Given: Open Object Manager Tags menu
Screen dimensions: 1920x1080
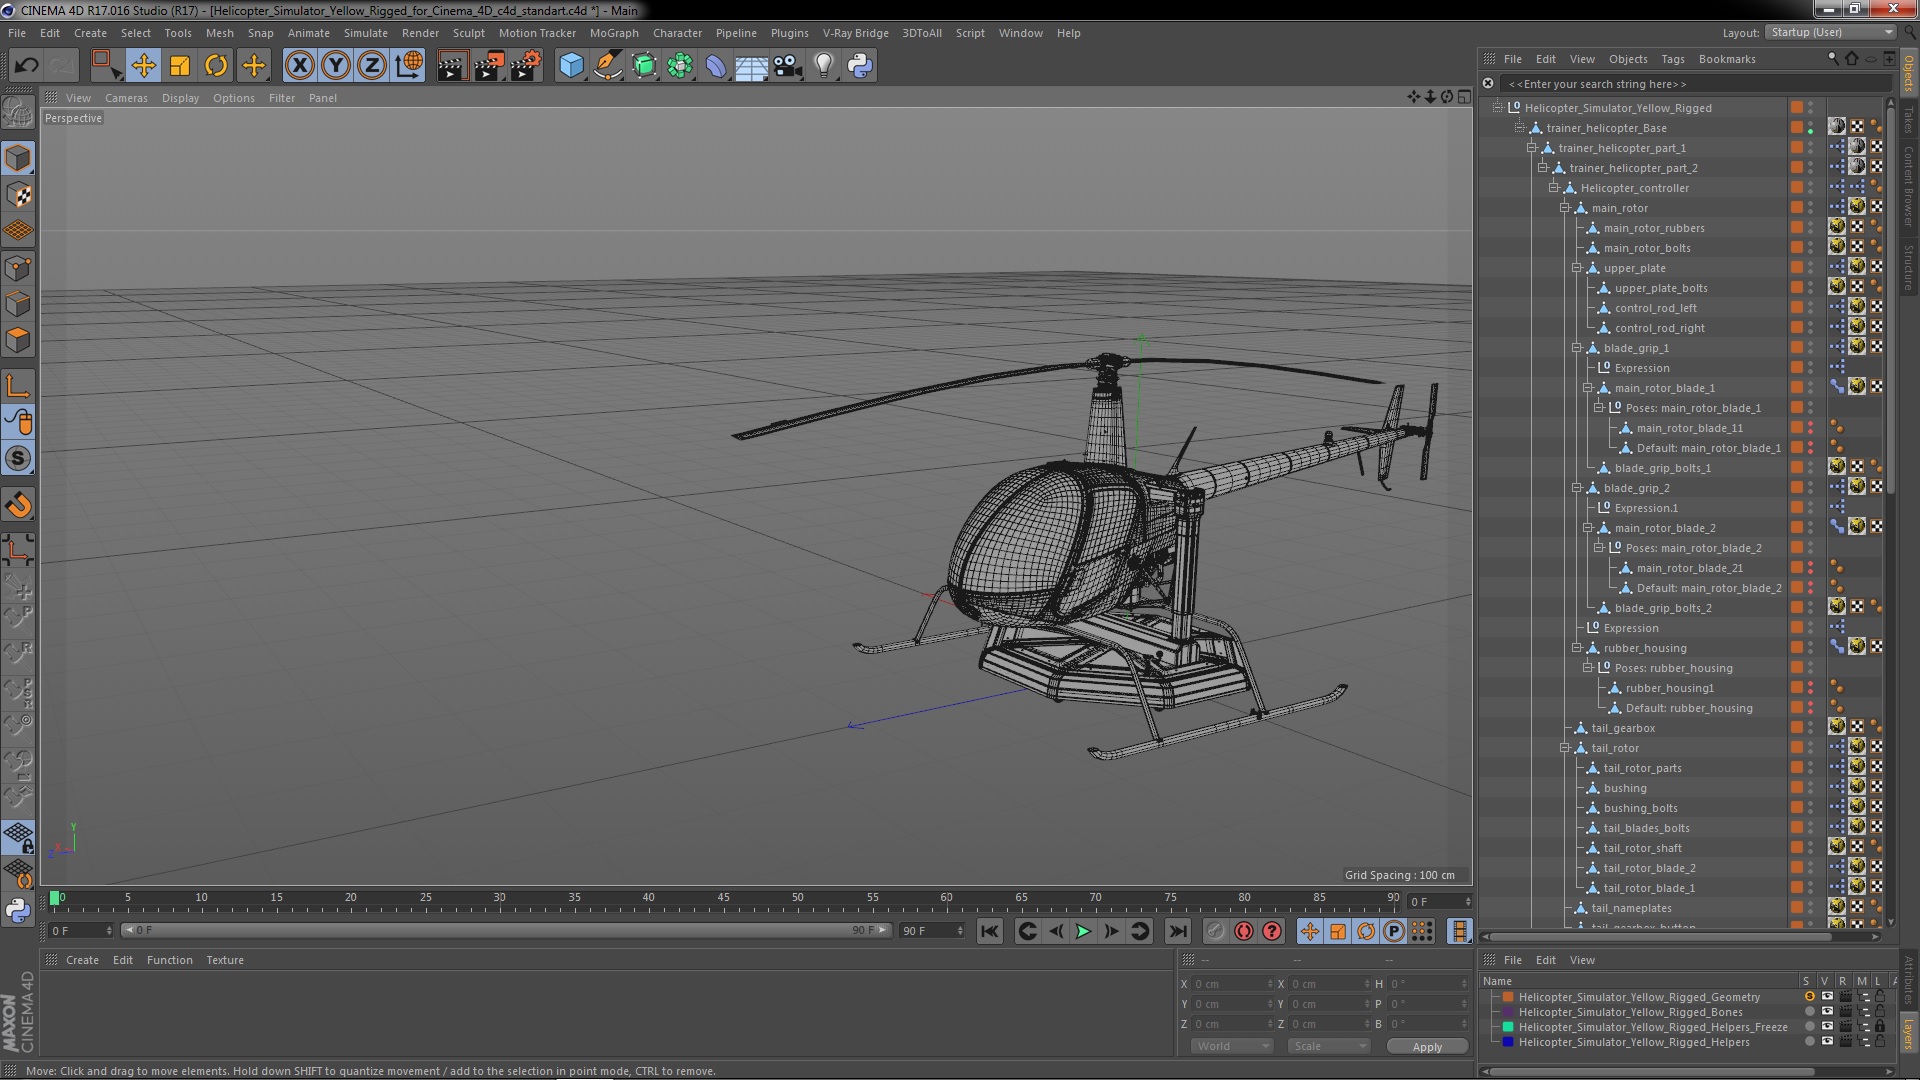Looking at the screenshot, I should point(1672,59).
